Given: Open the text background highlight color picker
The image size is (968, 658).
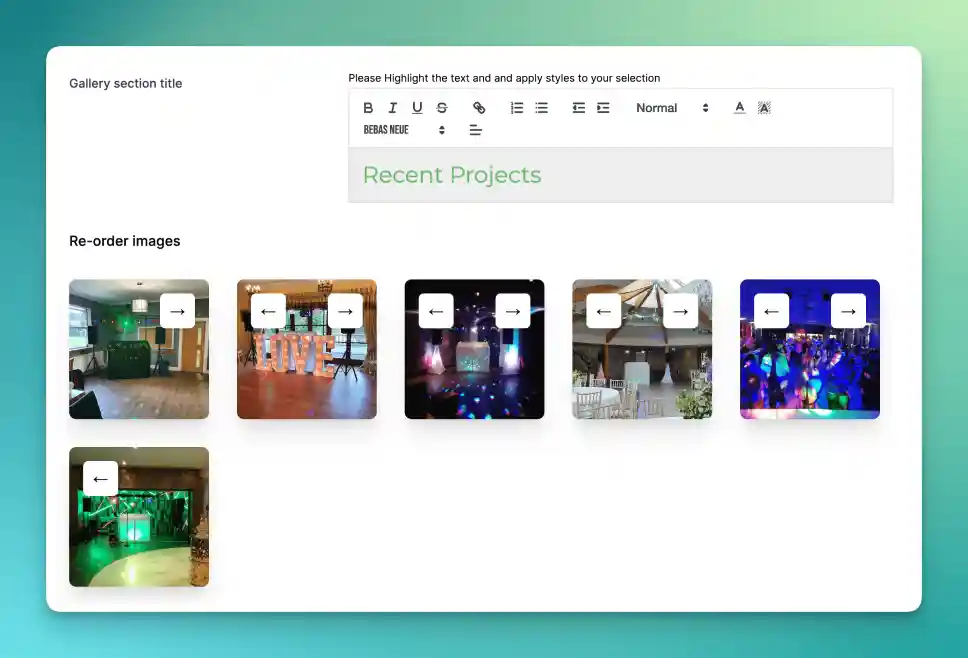Looking at the screenshot, I should (x=764, y=108).
